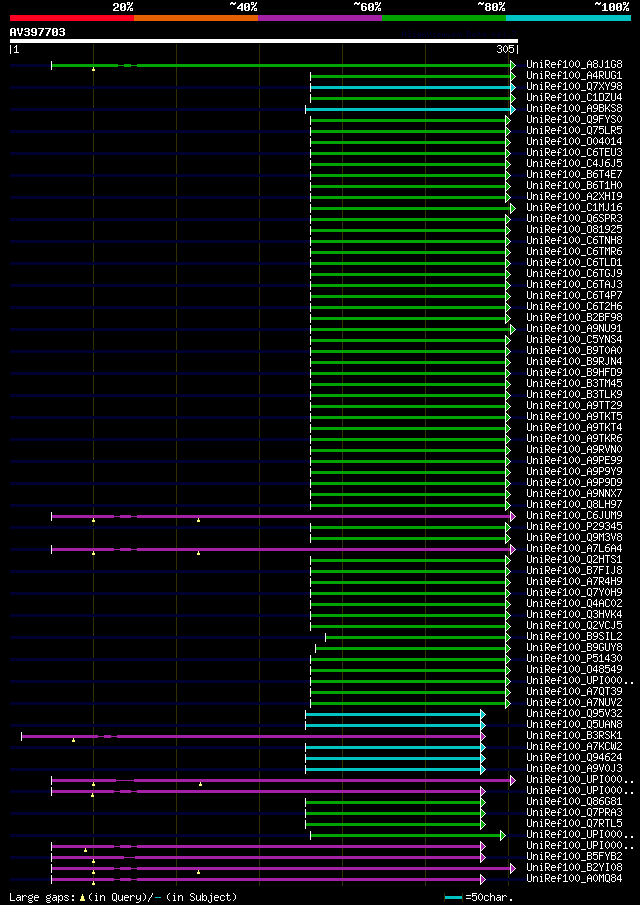Open hit UniRef100_A8J1G8
This screenshot has width=640, height=905.
(574, 65)
